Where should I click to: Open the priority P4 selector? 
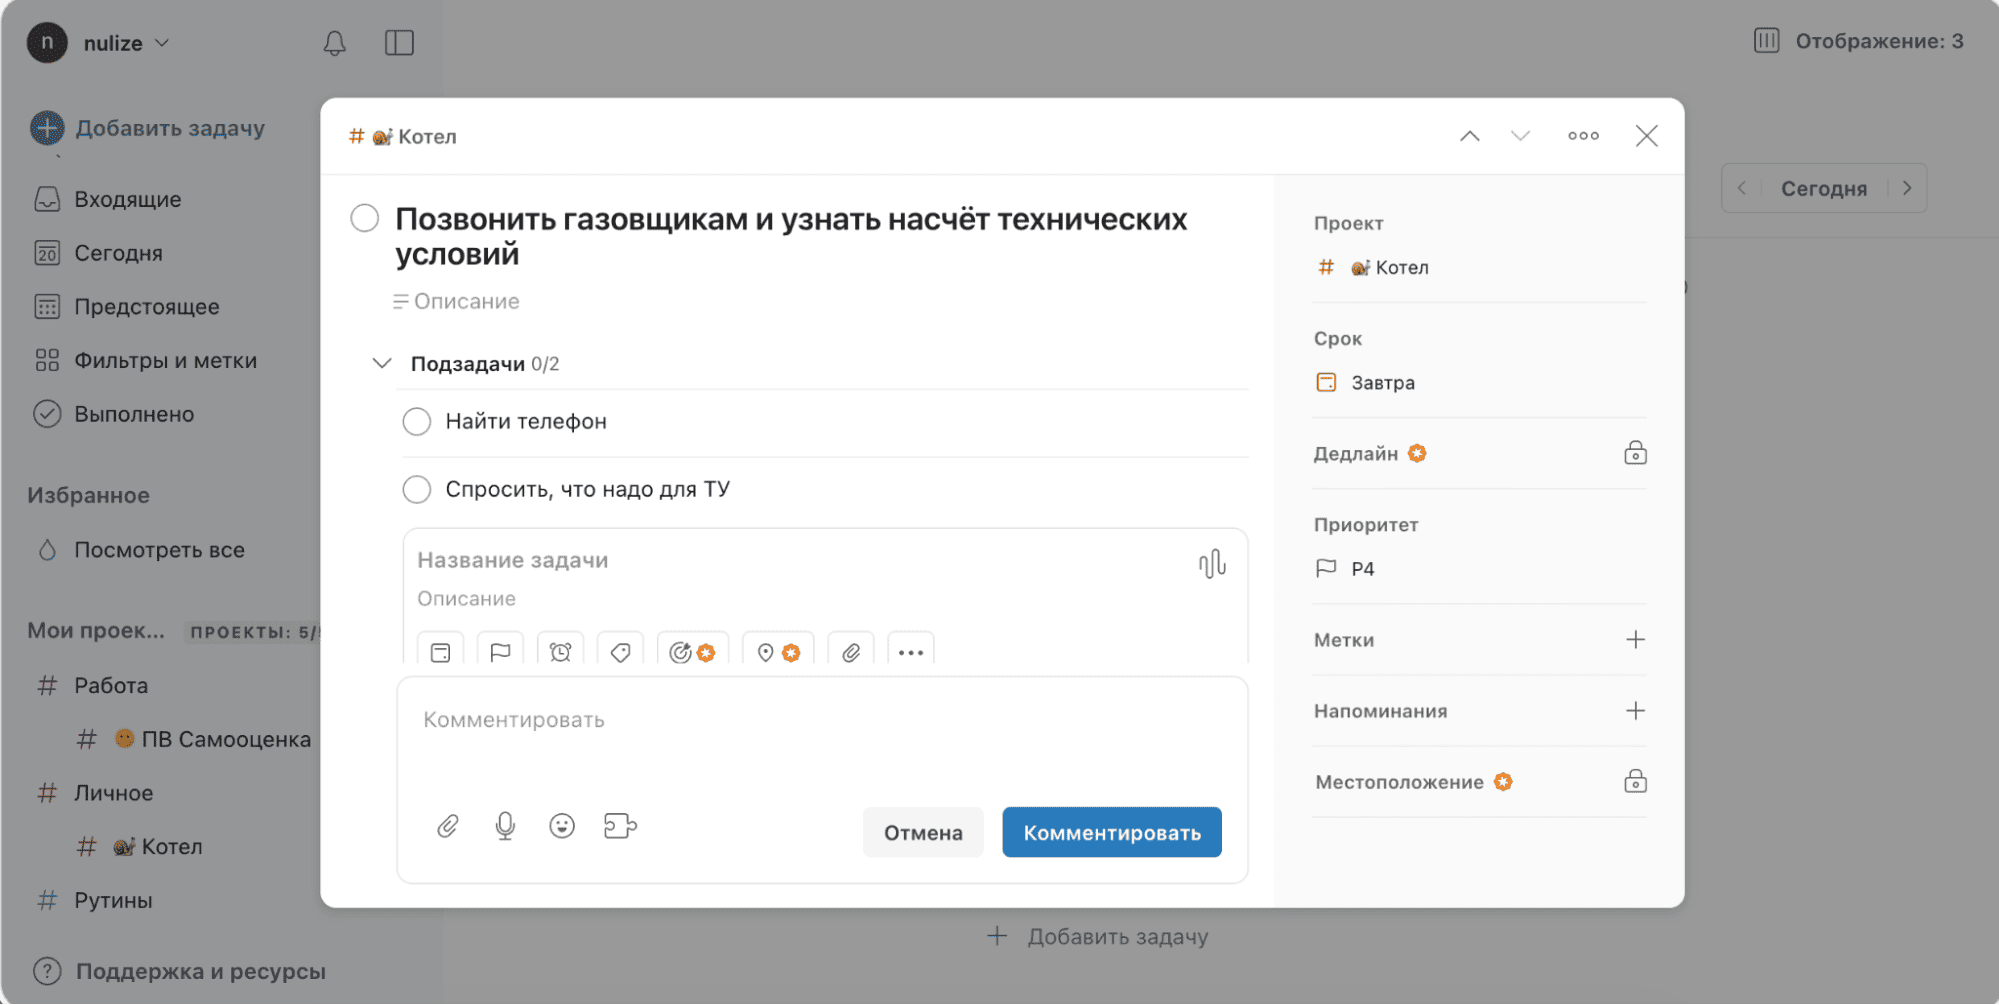1362,569
